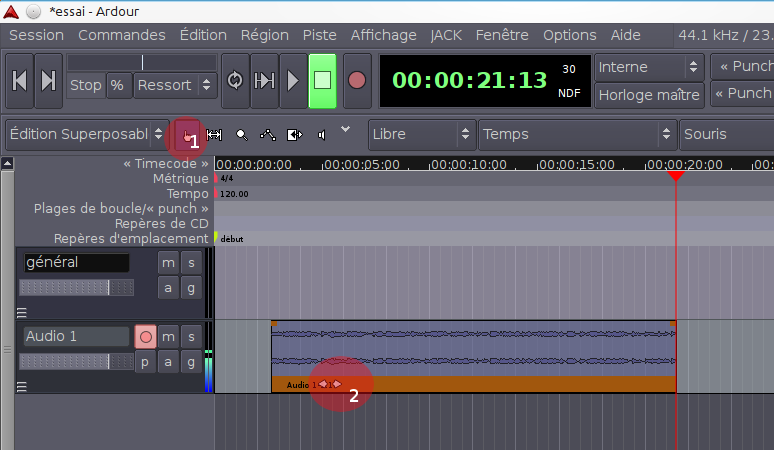Start playback with the Play button

click(x=293, y=81)
